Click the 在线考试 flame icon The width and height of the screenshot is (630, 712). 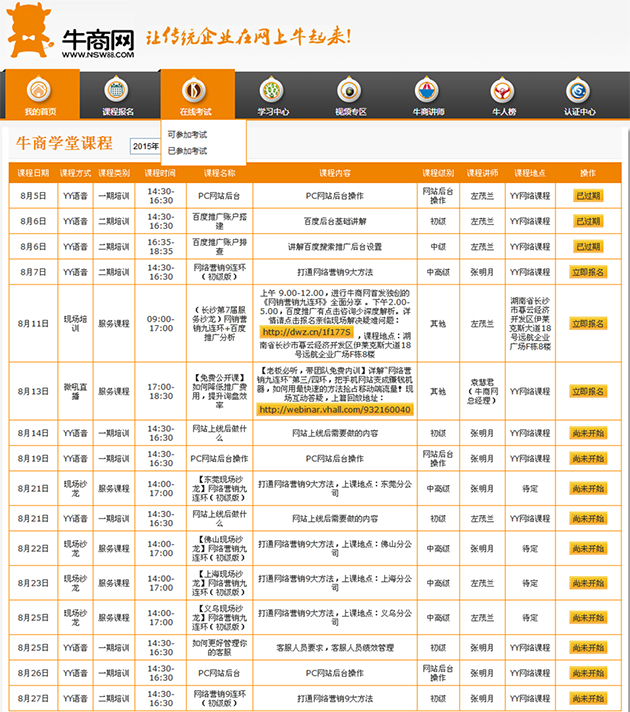point(195,90)
